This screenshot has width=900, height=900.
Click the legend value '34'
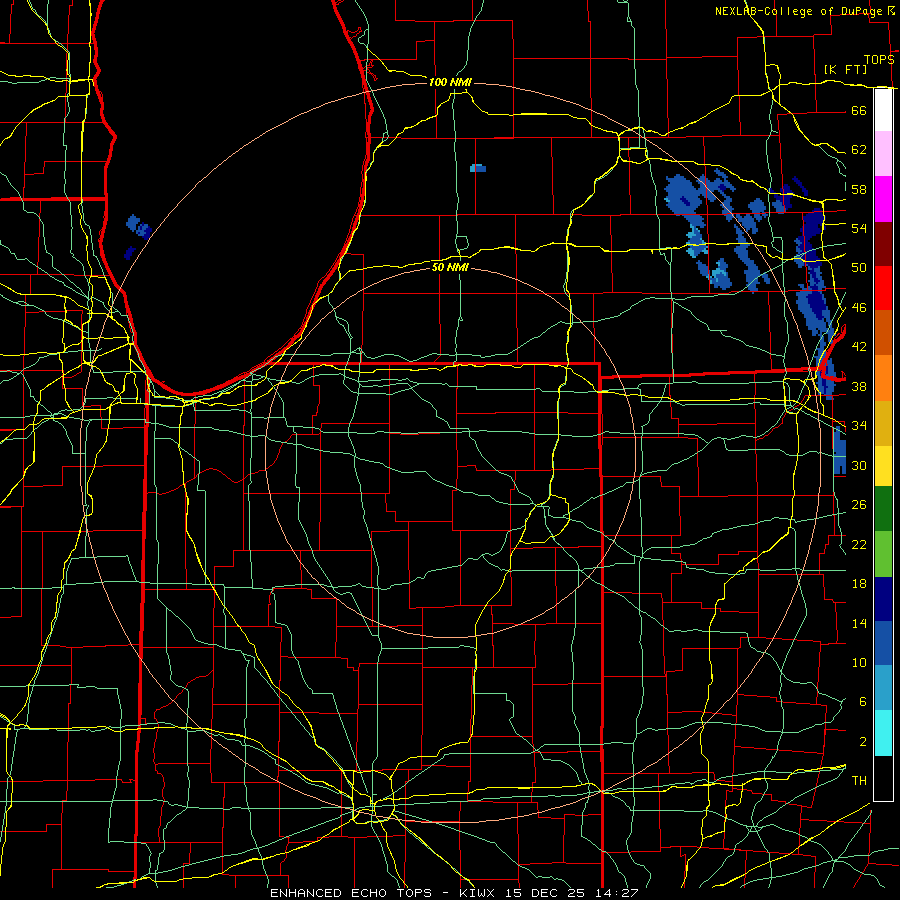(x=859, y=425)
